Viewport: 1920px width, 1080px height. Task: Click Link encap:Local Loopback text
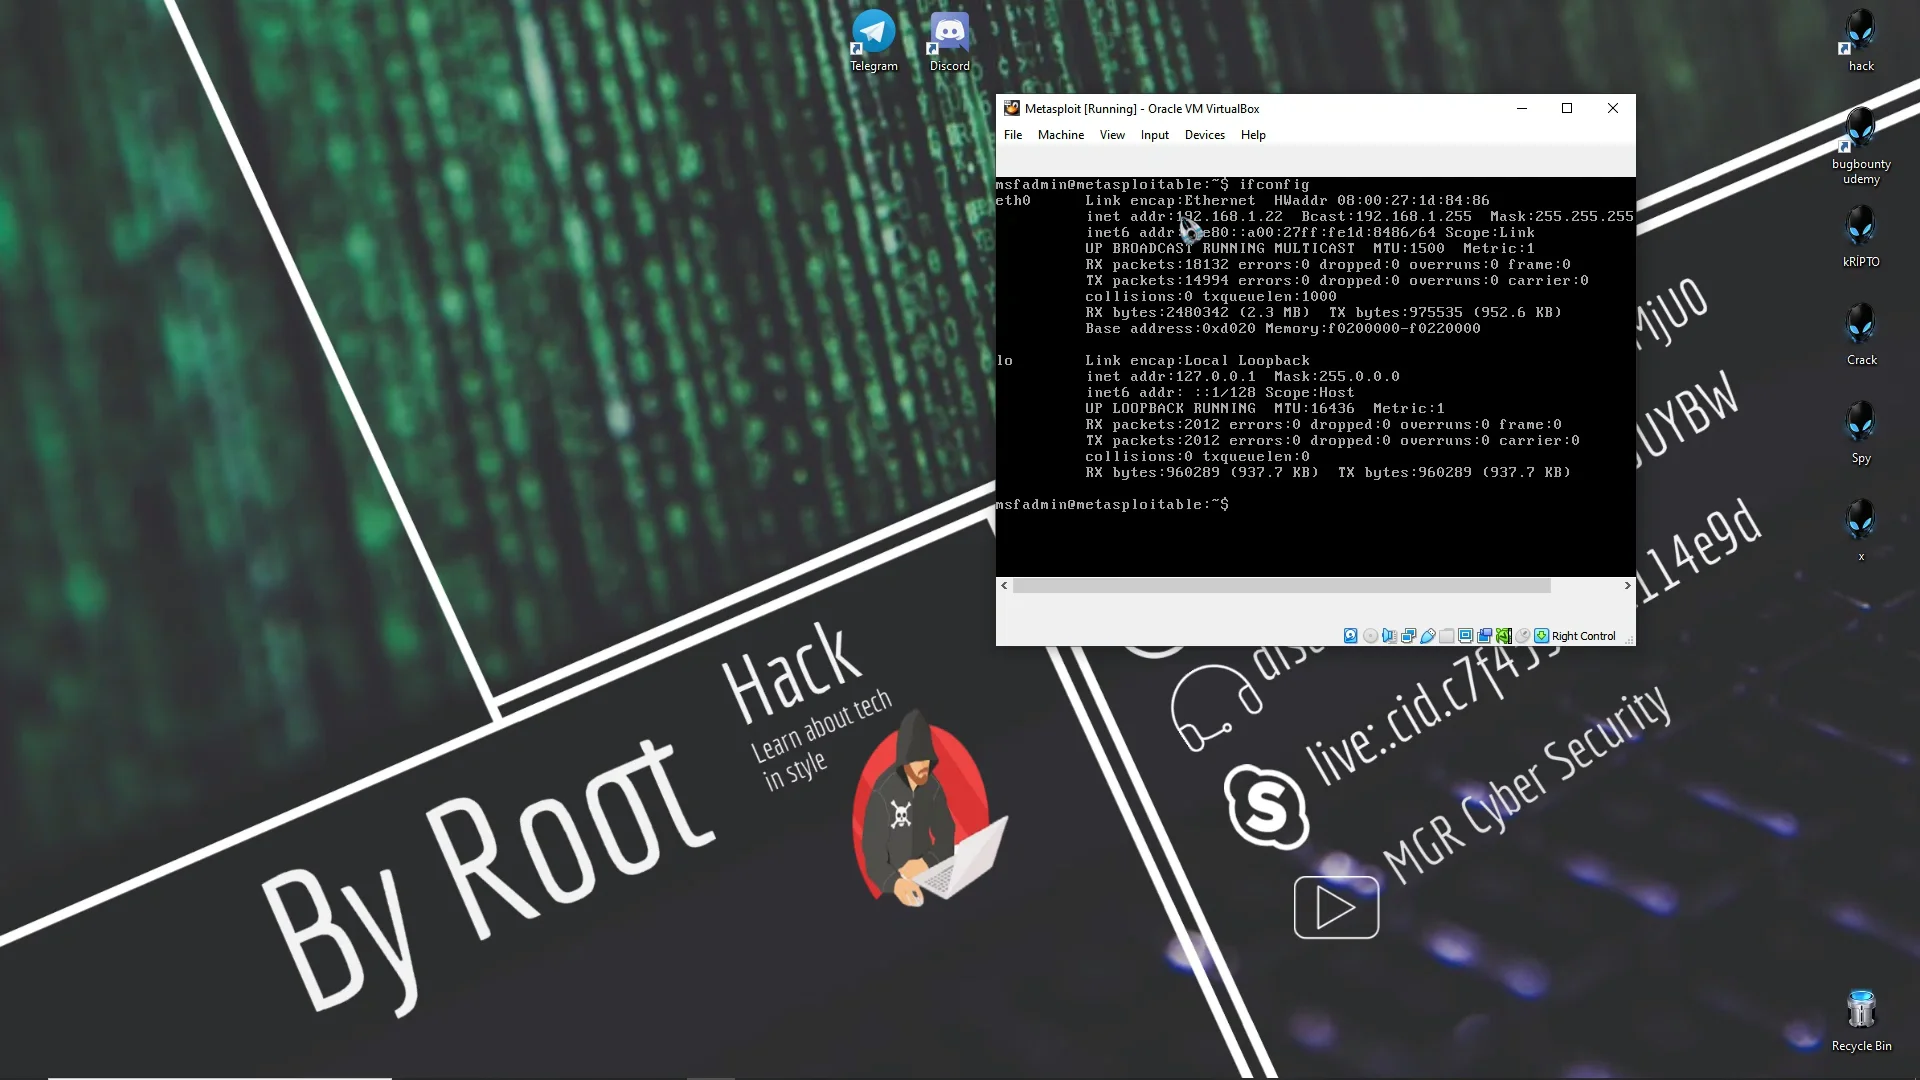(x=1198, y=361)
